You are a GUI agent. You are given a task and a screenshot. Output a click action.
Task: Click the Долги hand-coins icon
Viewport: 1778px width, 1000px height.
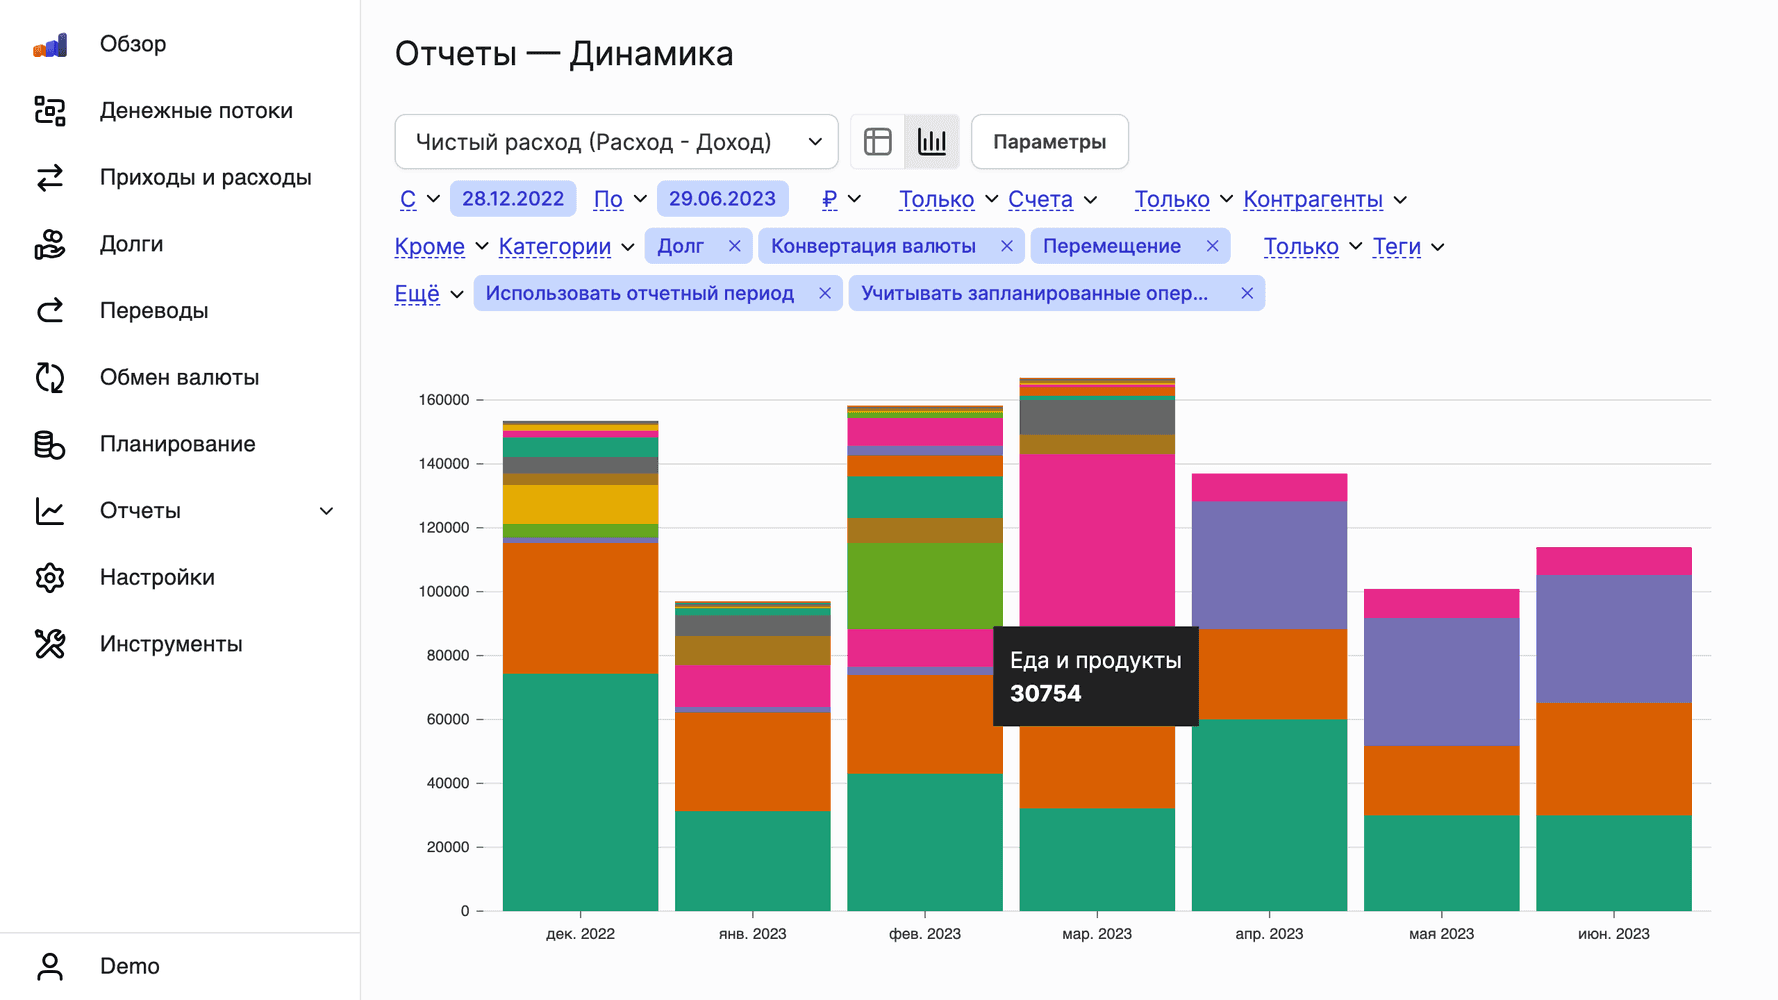50,244
